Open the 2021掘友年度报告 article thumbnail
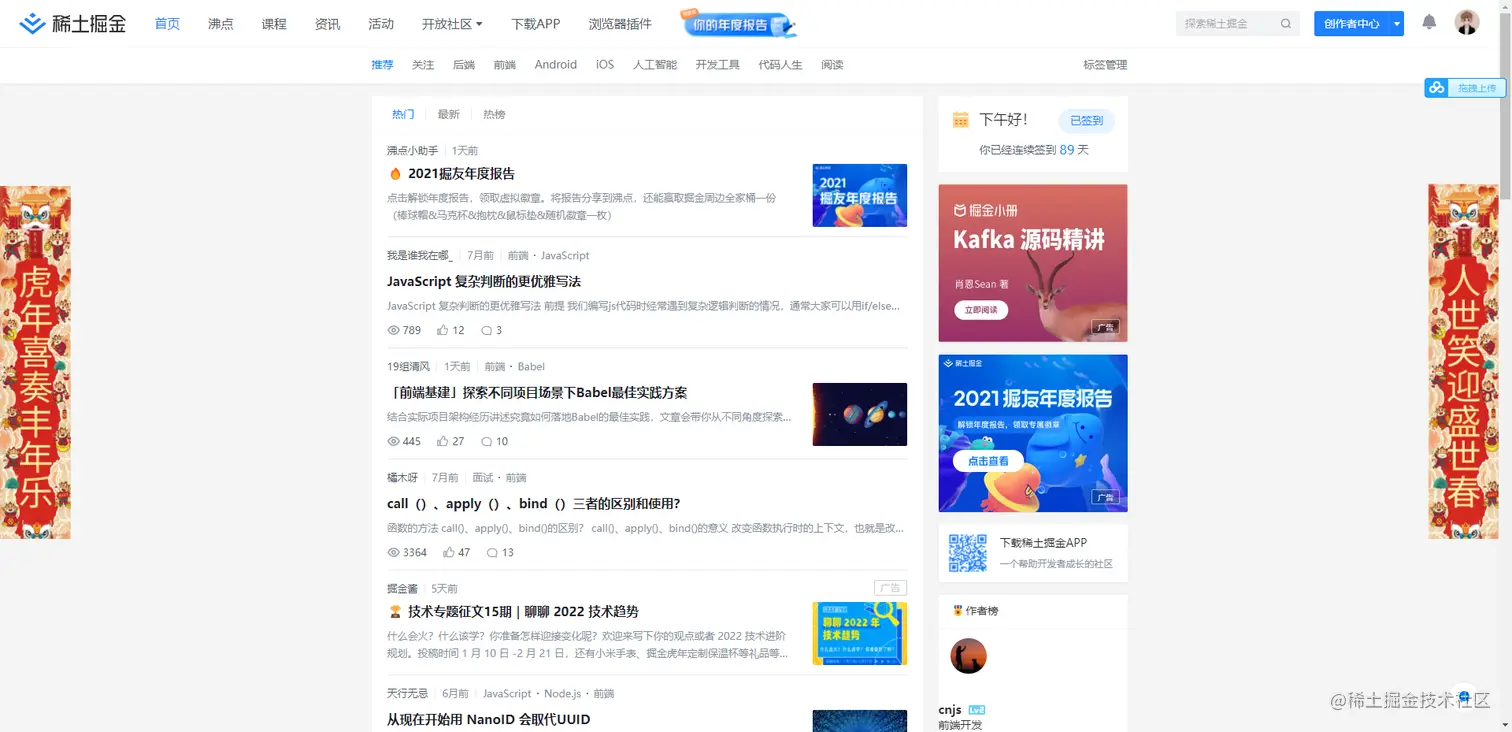The width and height of the screenshot is (1512, 732). tap(860, 195)
